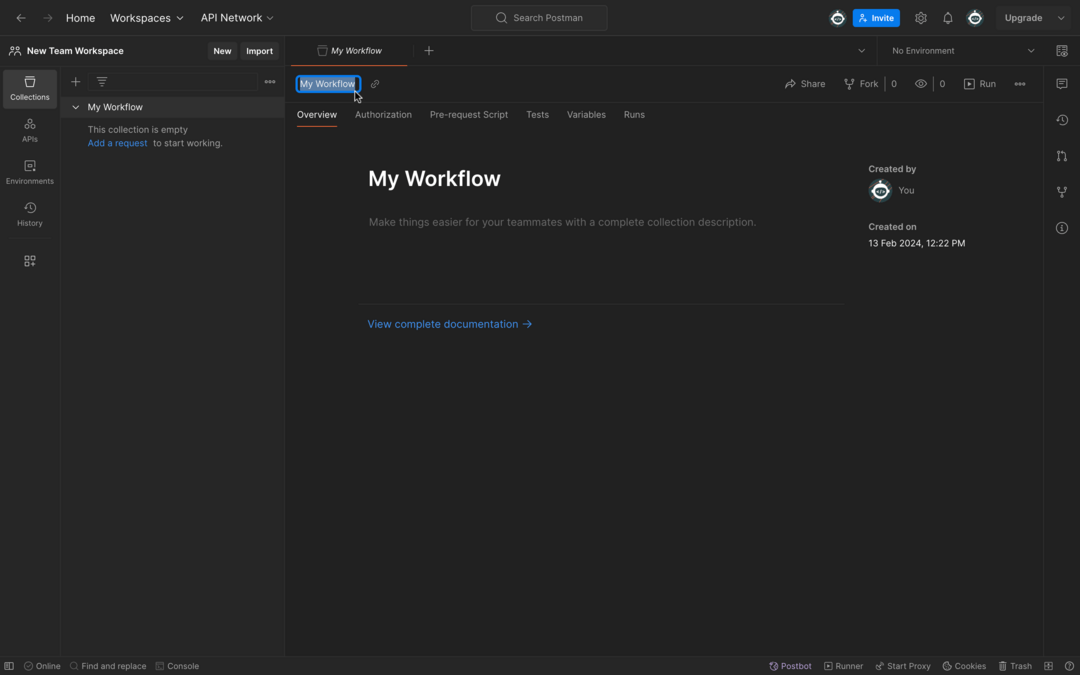
Task: Expand the arrow next to Upgrade
Action: click(1061, 18)
